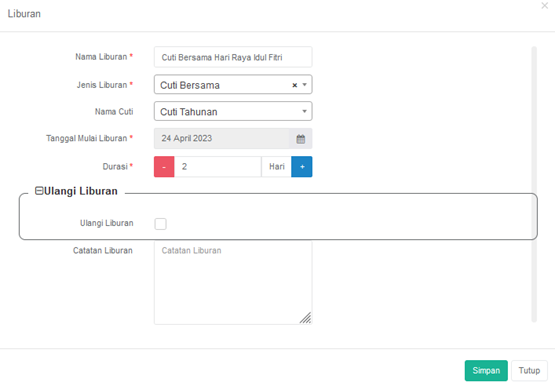Image resolution: width=555 pixels, height=386 pixels.
Task: Click the Durasi number input
Action: pyautogui.click(x=218, y=167)
